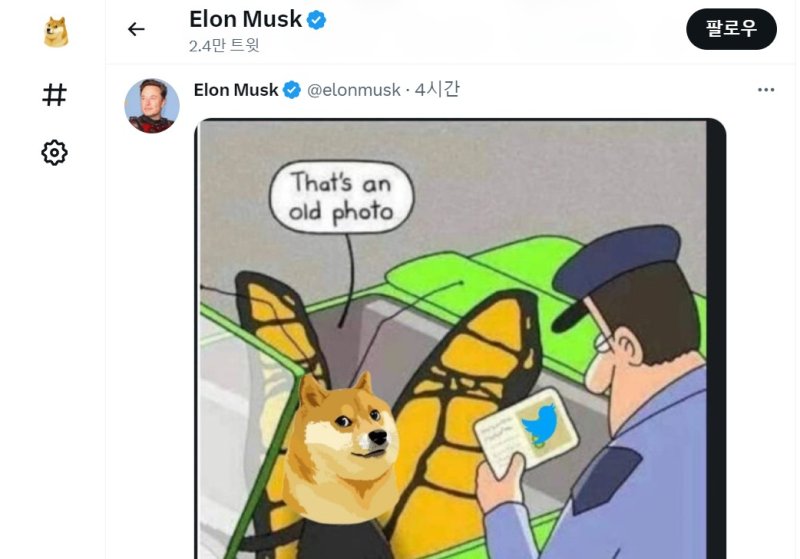Open the hashtag Explore icon
This screenshot has height=559, width=800.
tap(55, 95)
